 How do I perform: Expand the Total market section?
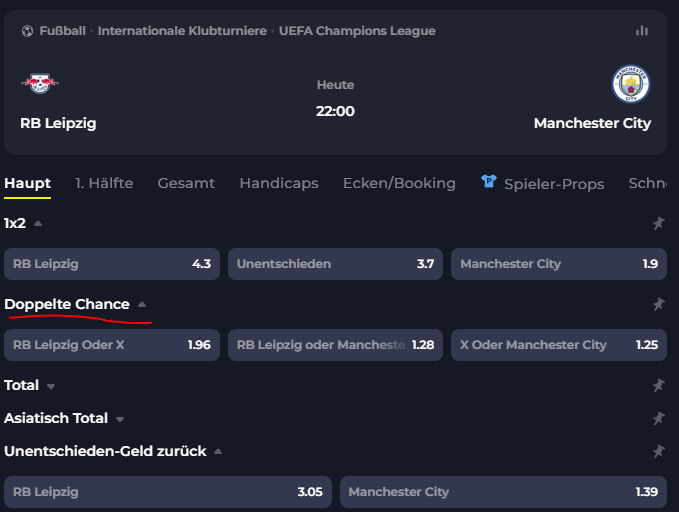point(51,386)
